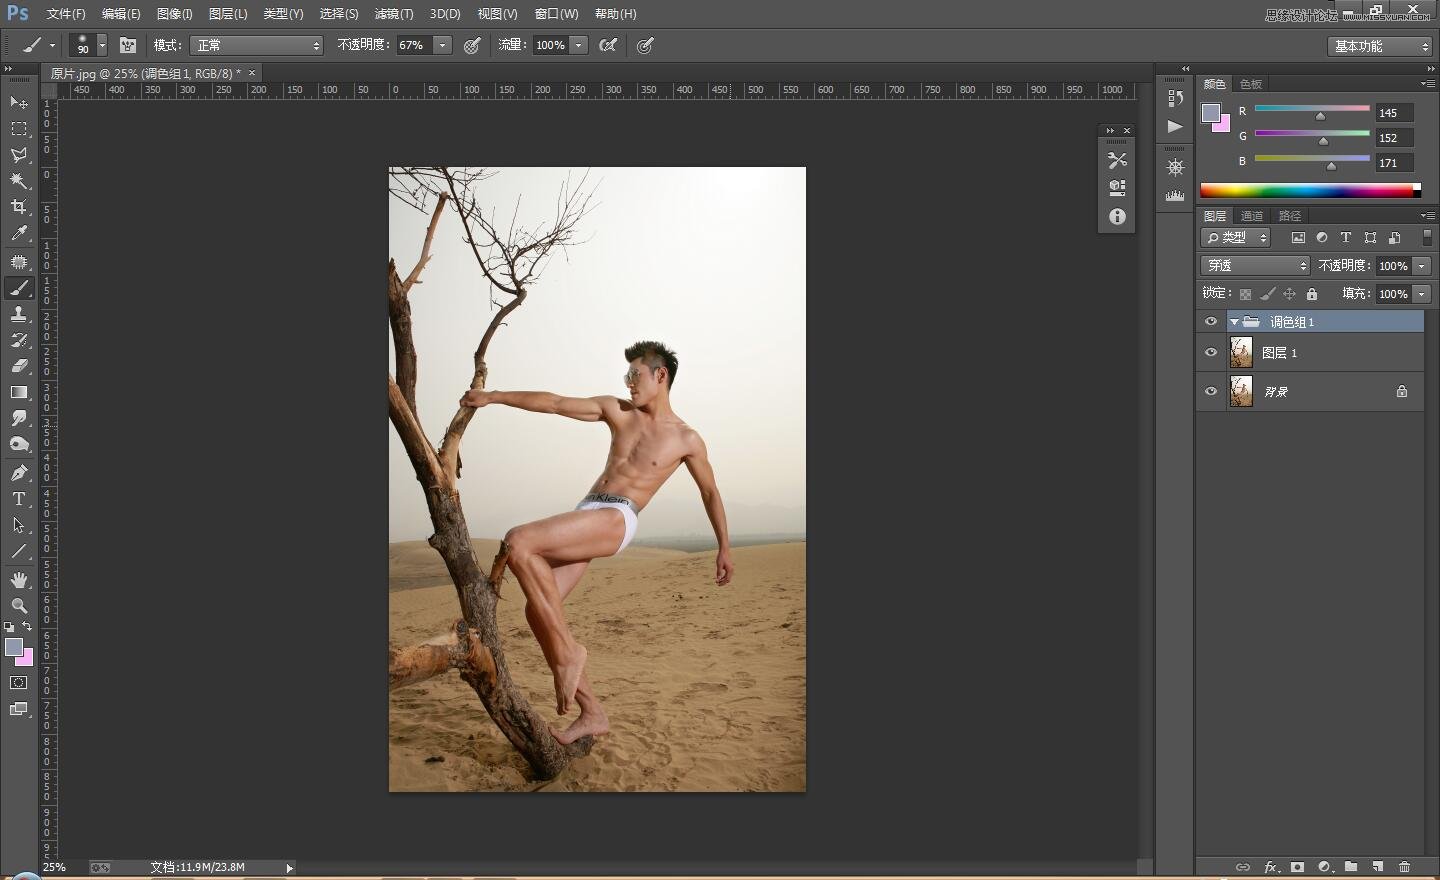The height and width of the screenshot is (880, 1440).
Task: Create new adjustment layer
Action: pyautogui.click(x=1324, y=867)
